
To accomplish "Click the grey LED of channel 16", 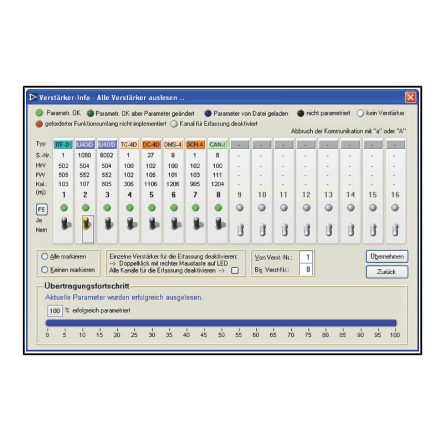I will pos(395,208).
